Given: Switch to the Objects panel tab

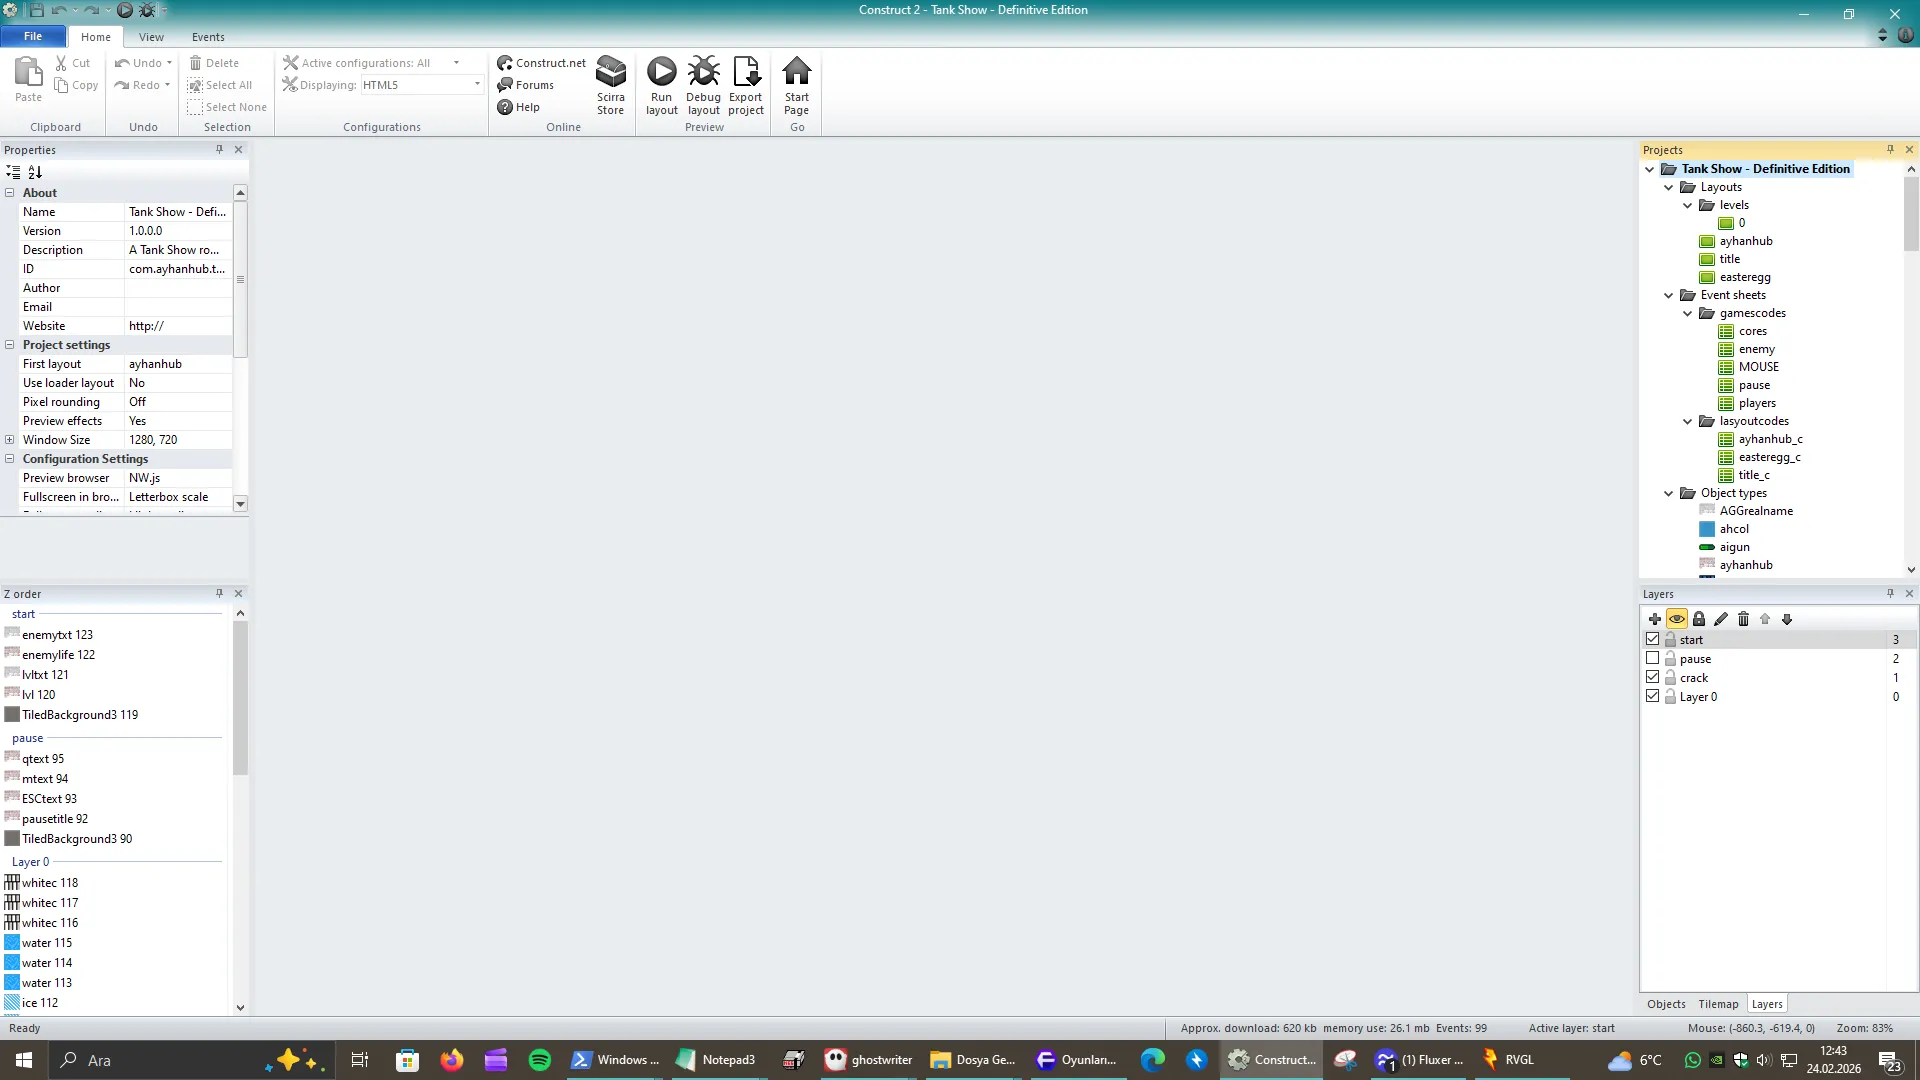Looking at the screenshot, I should [1665, 1004].
